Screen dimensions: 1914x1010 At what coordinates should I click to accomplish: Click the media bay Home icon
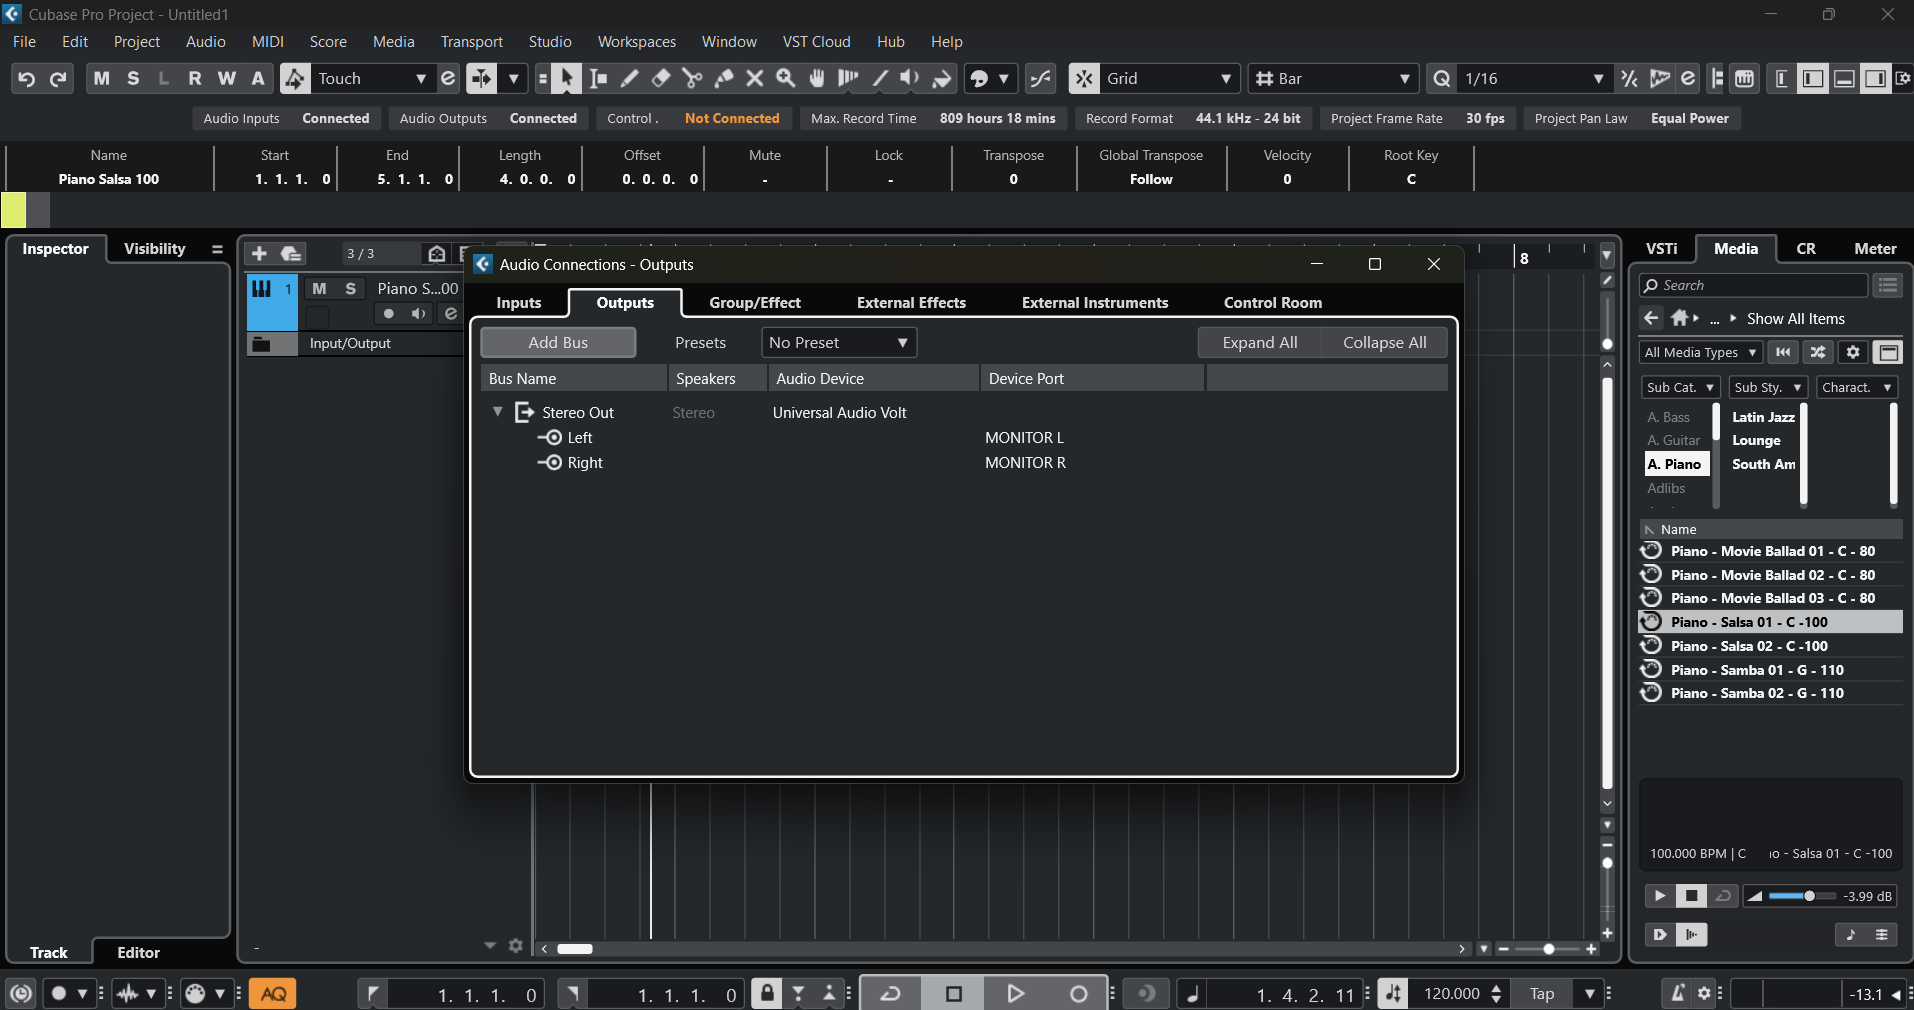(x=1680, y=318)
